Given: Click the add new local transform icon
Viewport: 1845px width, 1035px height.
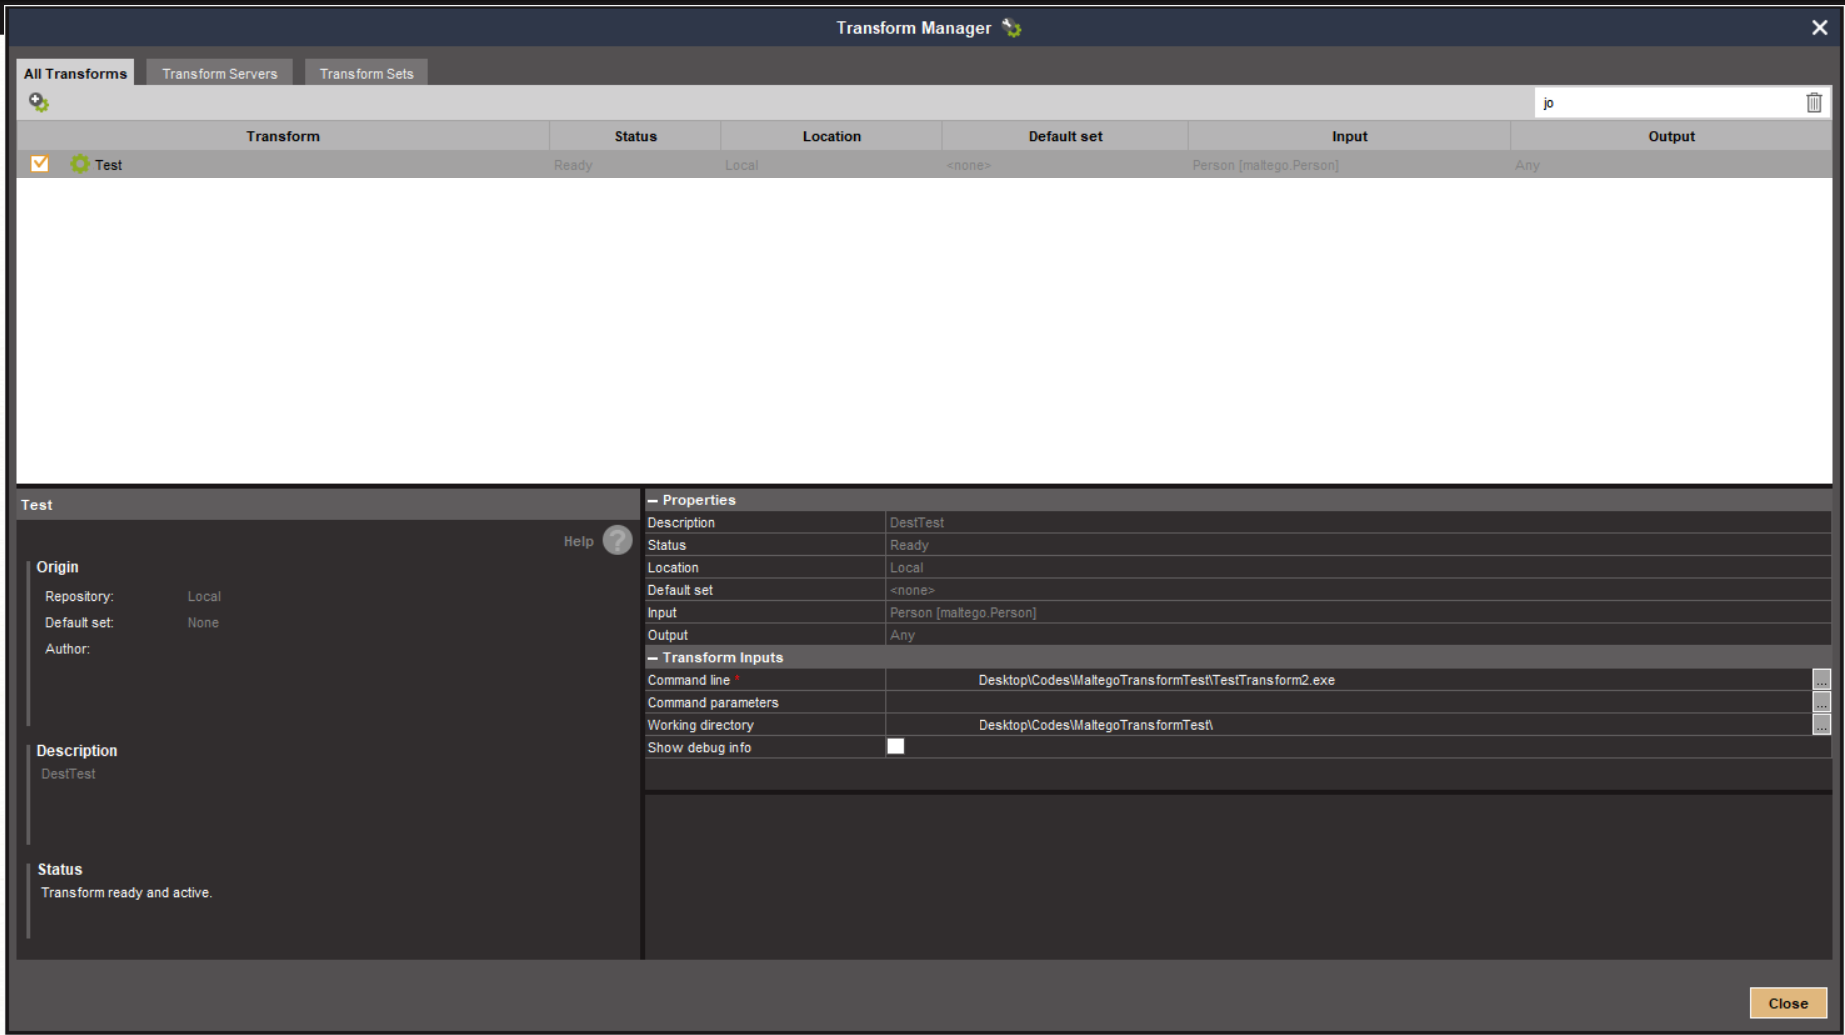Looking at the screenshot, I should tap(39, 102).
